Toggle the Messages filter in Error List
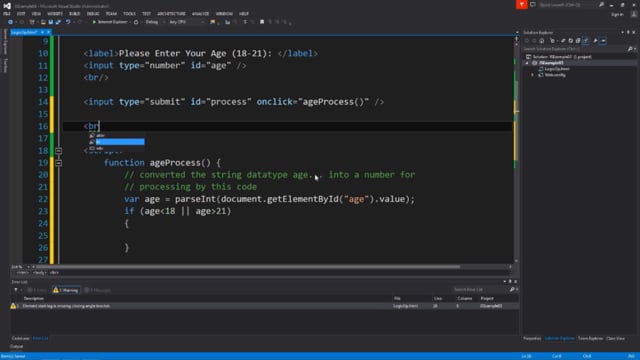 click(x=97, y=290)
